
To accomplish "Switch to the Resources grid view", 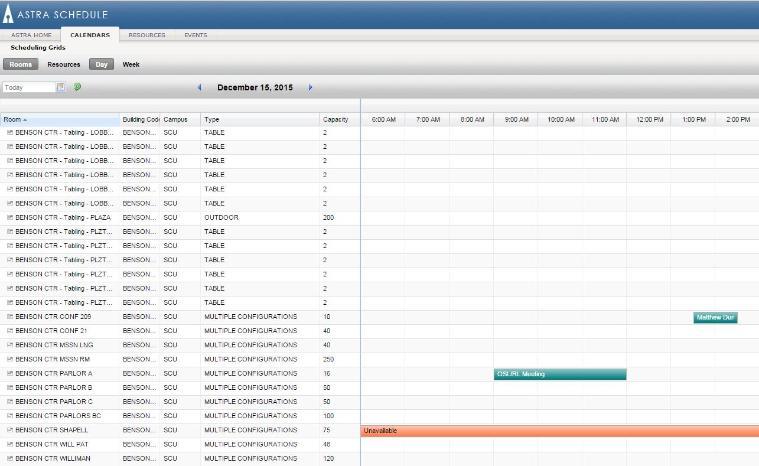I will click(x=64, y=64).
